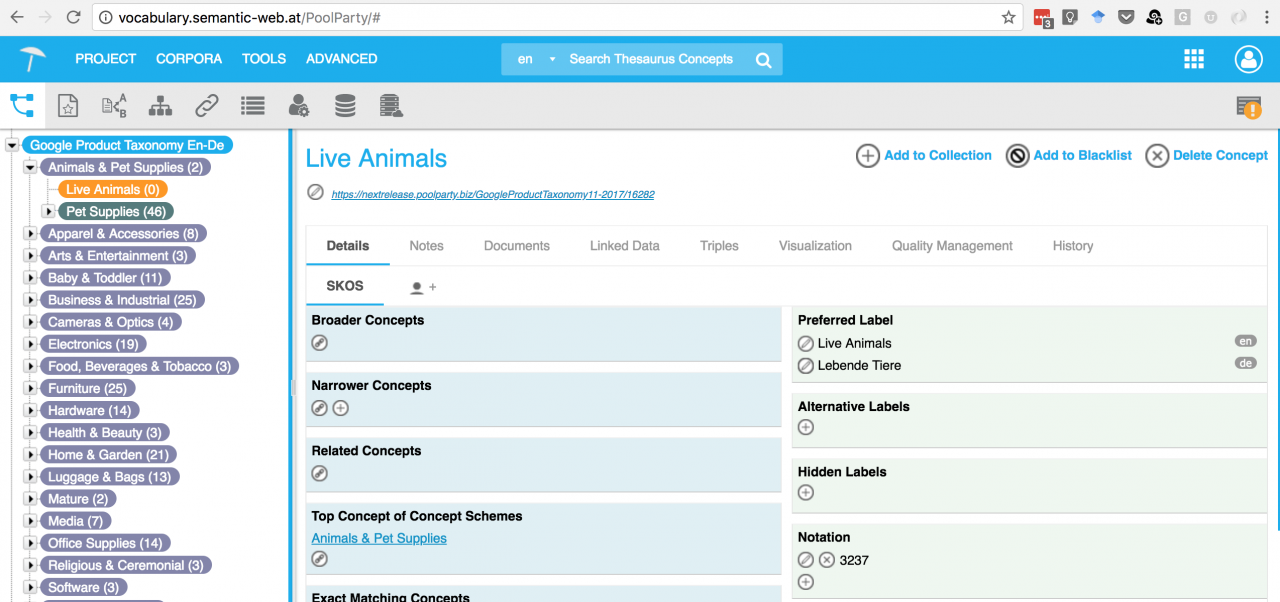Click Add to Blacklist
Image resolution: width=1280 pixels, height=602 pixels.
pos(1069,156)
